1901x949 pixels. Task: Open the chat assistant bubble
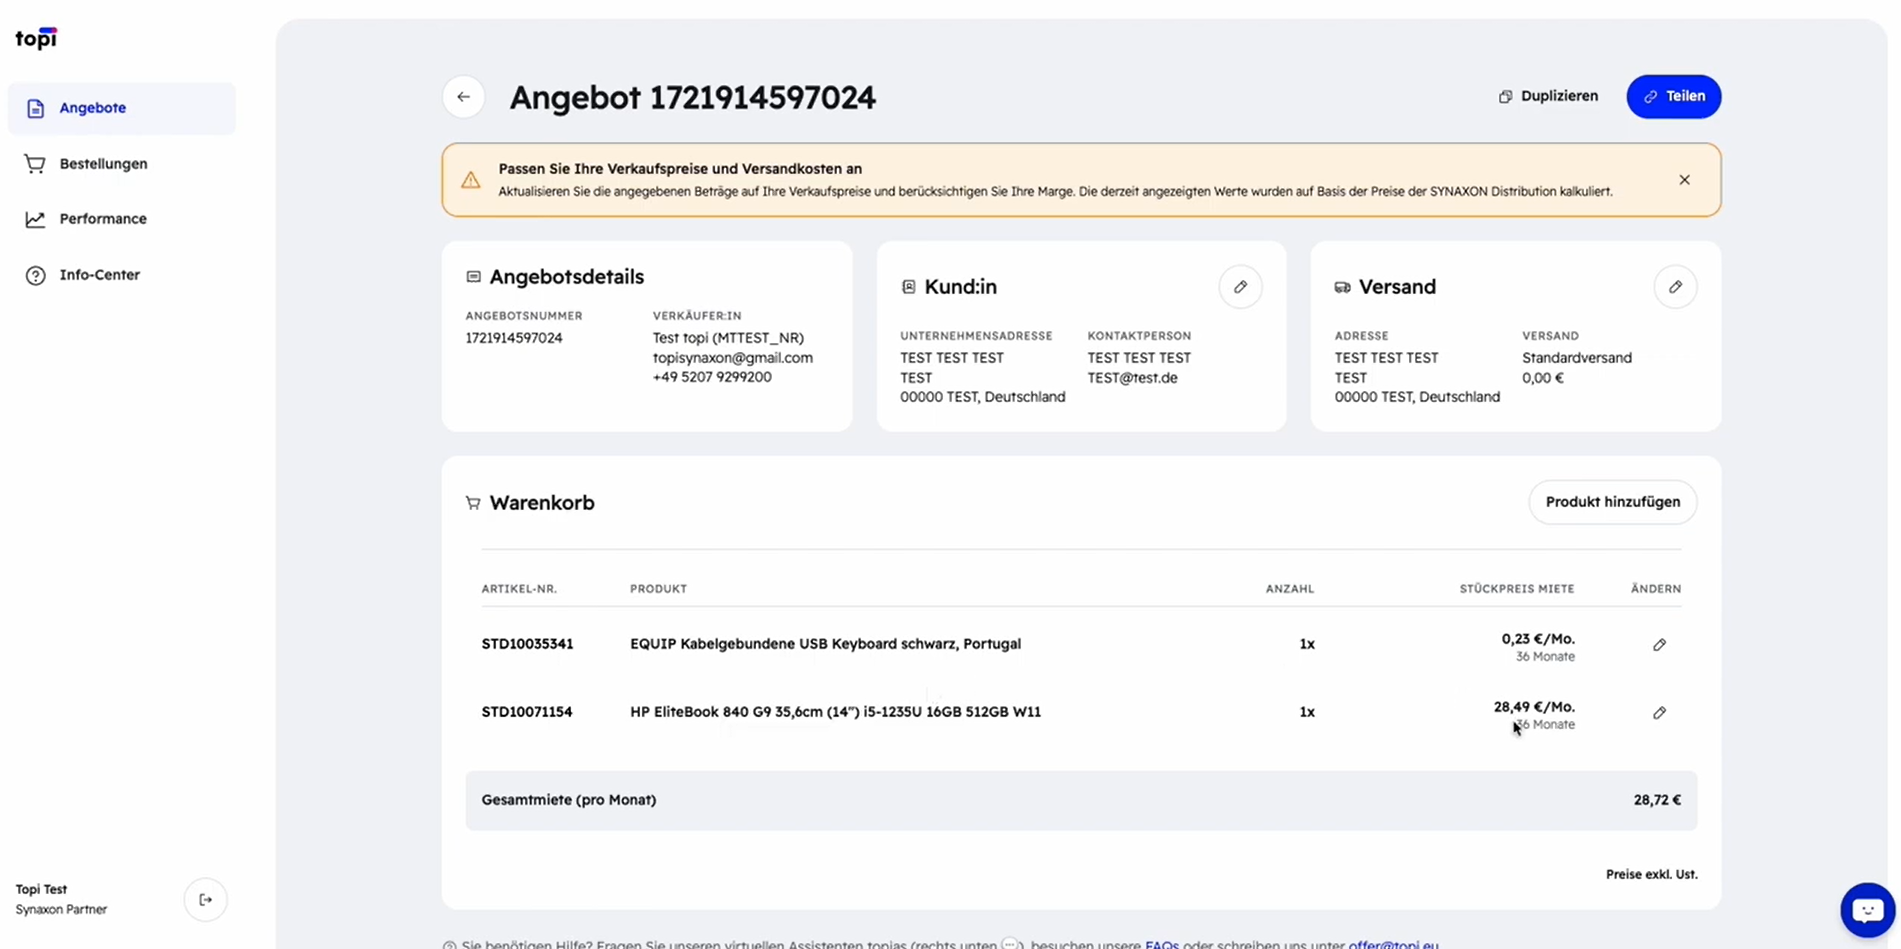pyautogui.click(x=1867, y=910)
